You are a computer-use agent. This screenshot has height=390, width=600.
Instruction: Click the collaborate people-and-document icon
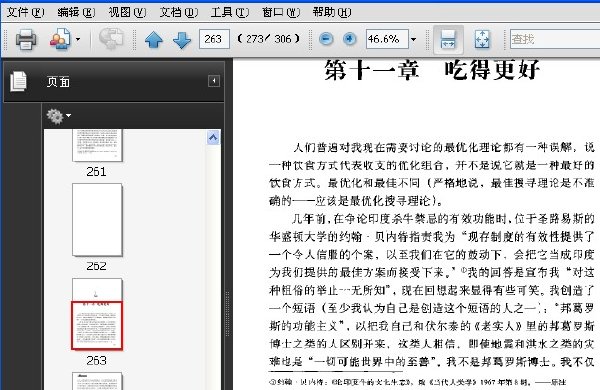(60, 39)
